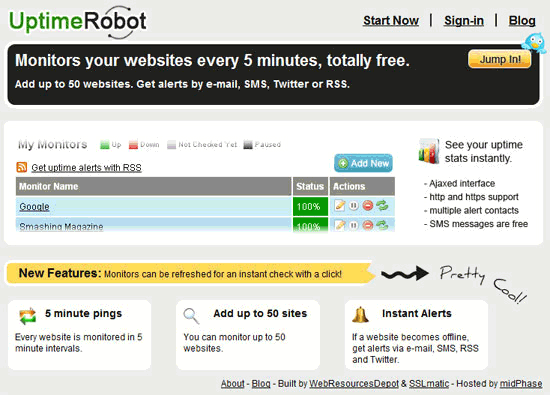Click the Not Checked Yet legend icon

coord(171,145)
